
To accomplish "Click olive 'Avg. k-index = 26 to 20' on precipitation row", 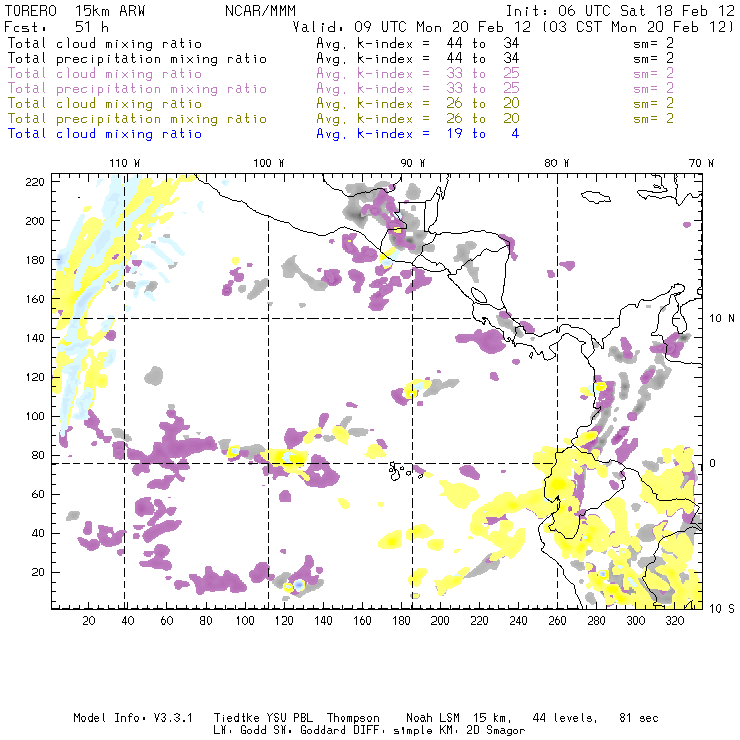I will click(418, 118).
